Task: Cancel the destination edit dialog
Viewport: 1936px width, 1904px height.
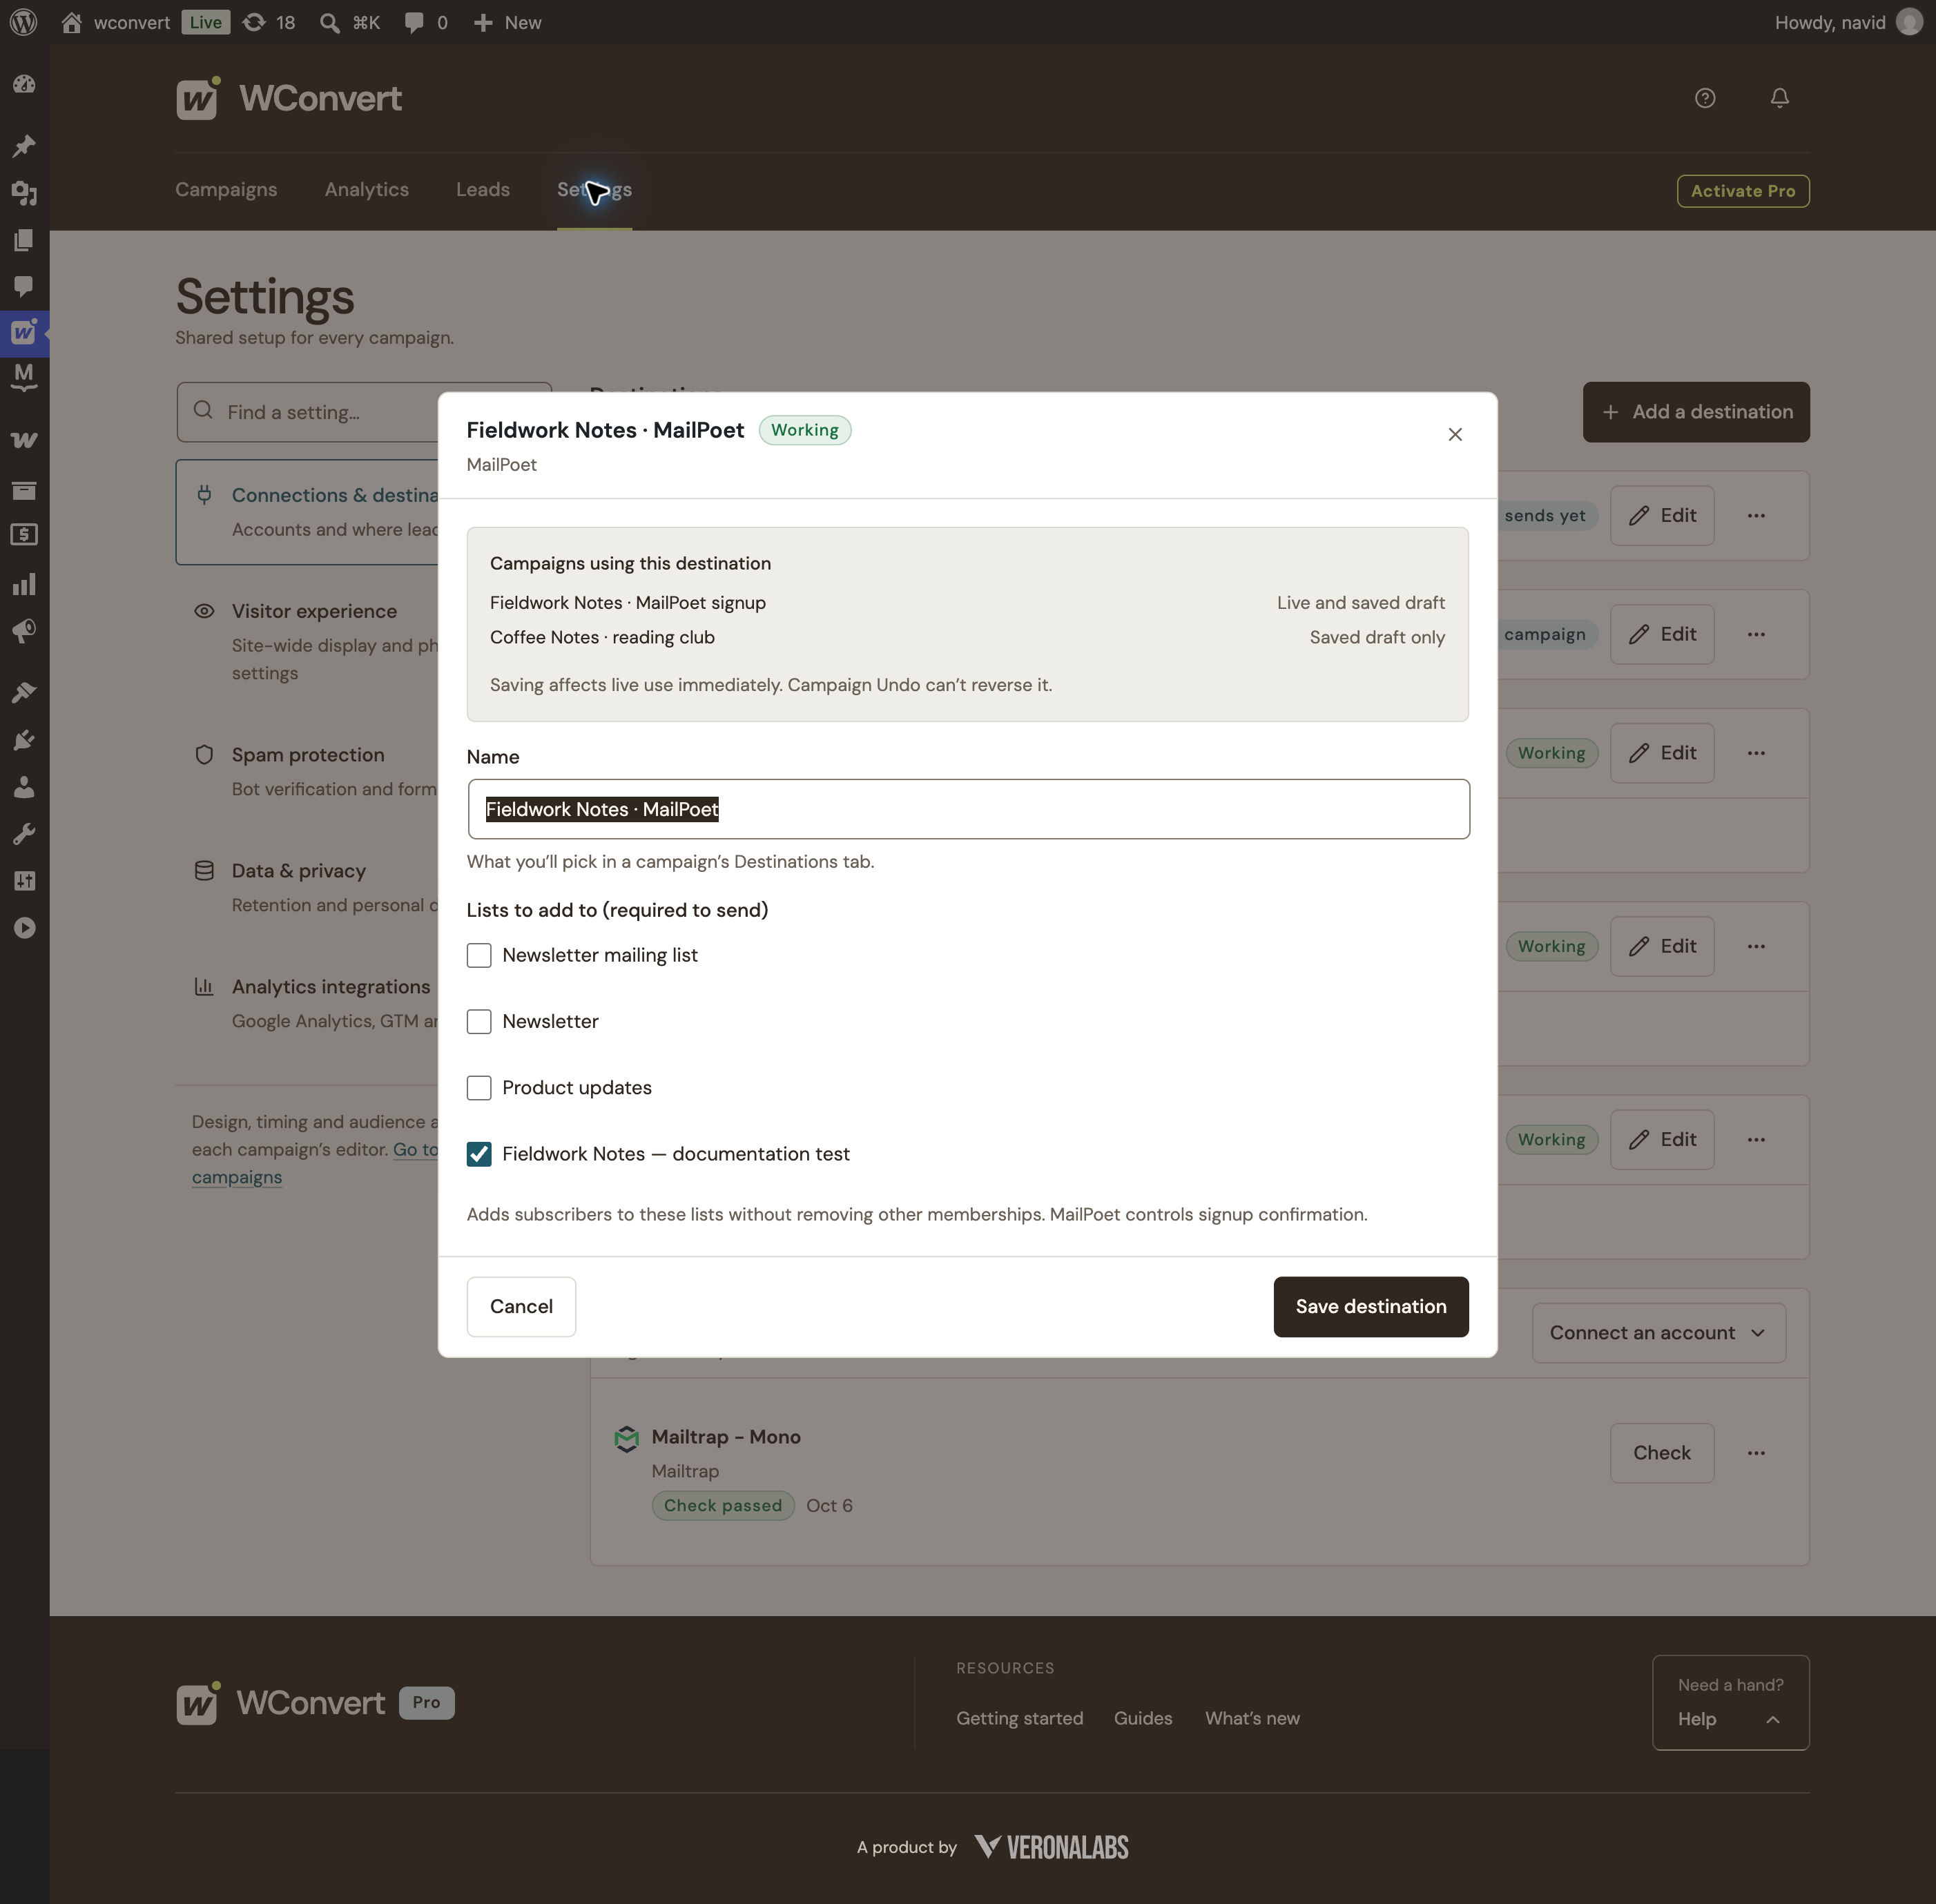Action: tap(521, 1306)
